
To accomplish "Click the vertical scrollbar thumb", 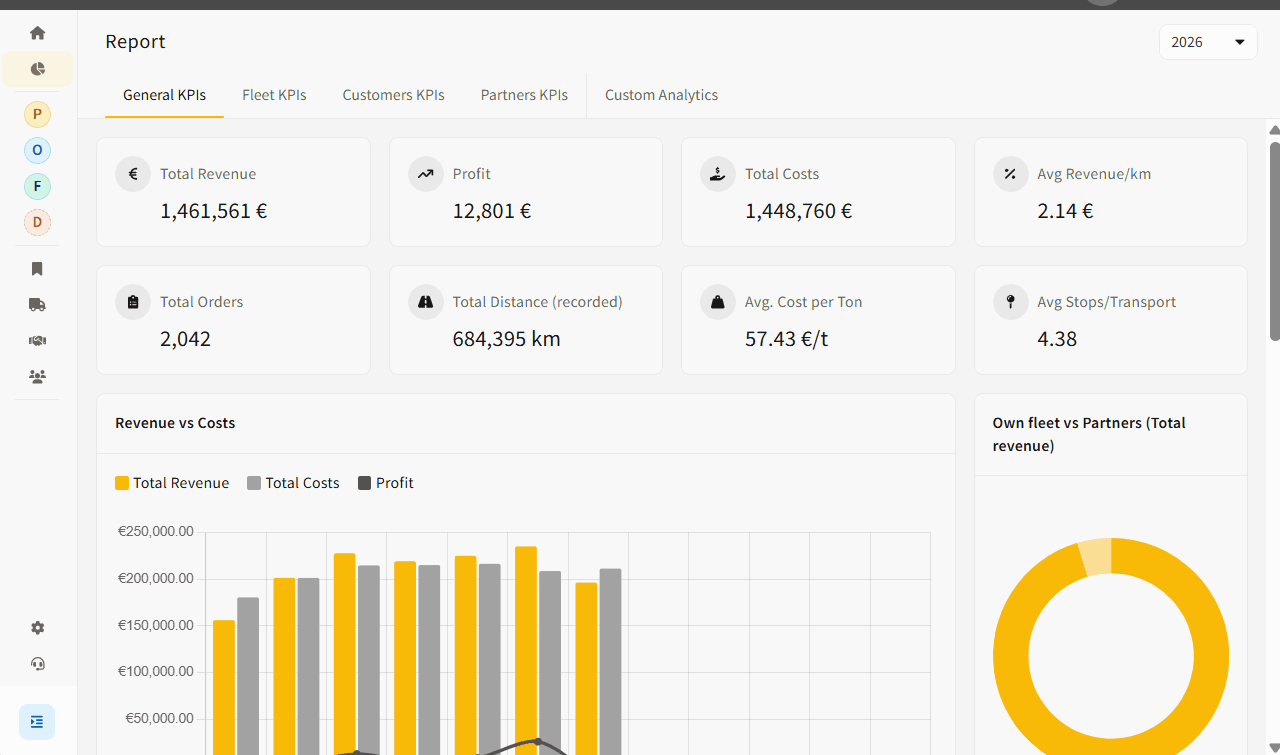I will tap(1274, 240).
